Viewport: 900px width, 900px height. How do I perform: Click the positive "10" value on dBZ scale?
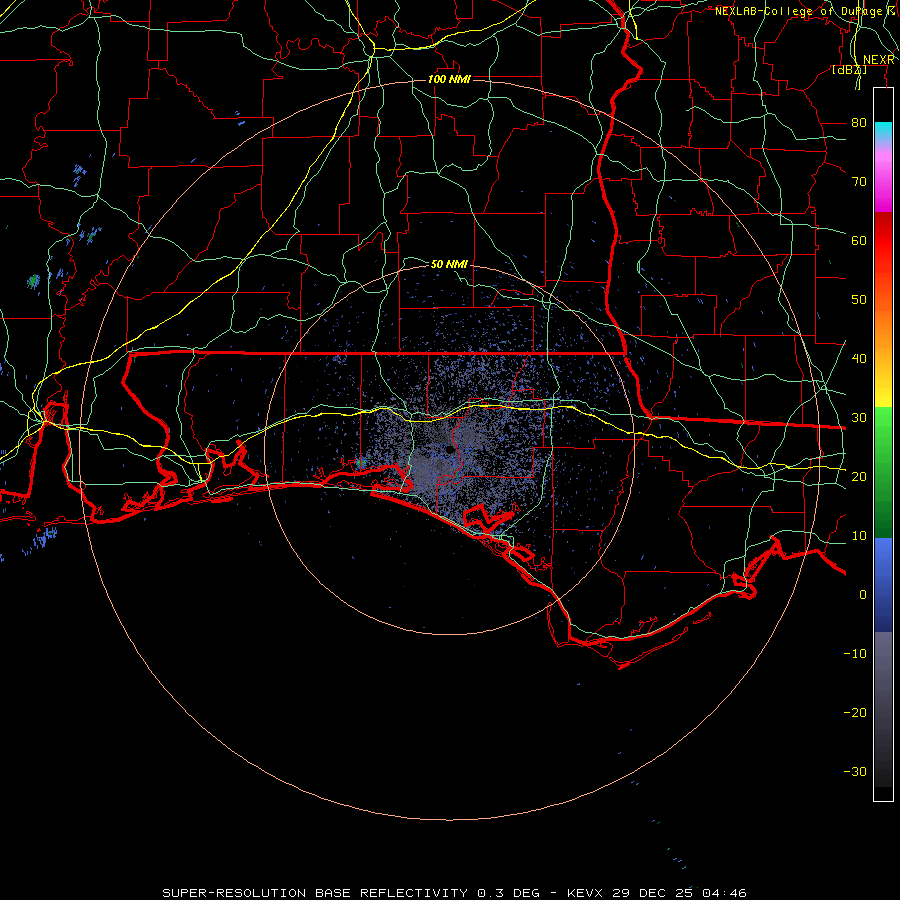click(x=859, y=536)
